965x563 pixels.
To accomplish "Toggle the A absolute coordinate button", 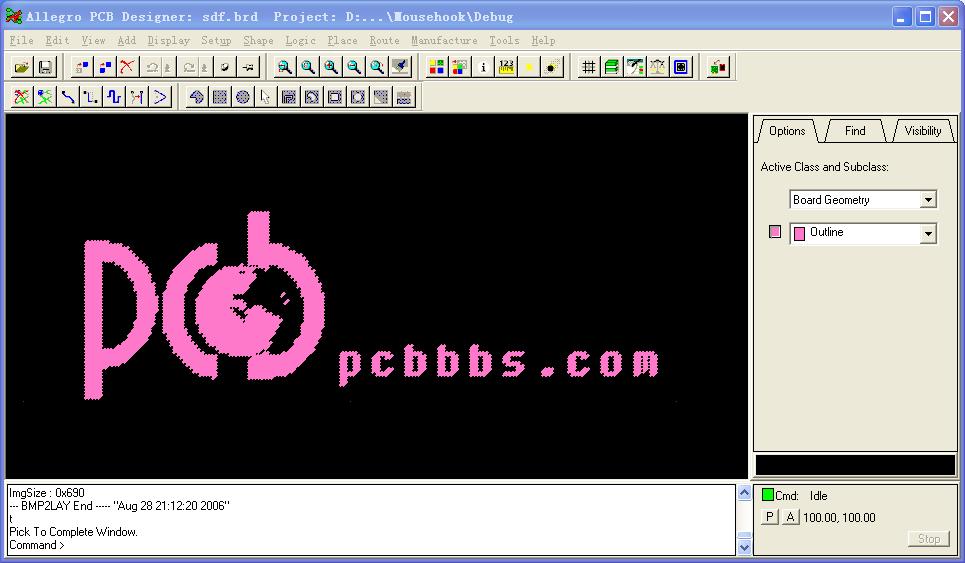I will (x=790, y=517).
